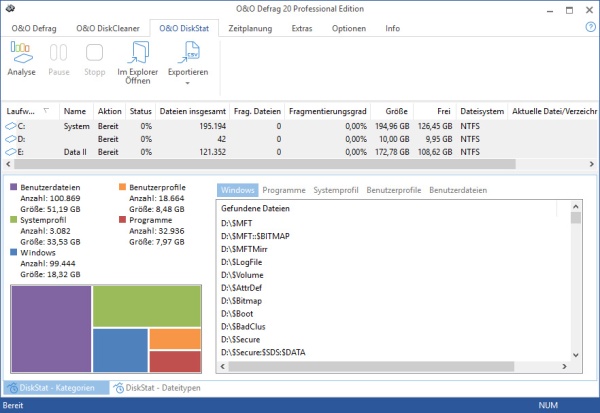Image resolution: width=600 pixels, height=413 pixels.
Task: Switch to O&O DiskCleaner tab
Action: click(x=108, y=28)
